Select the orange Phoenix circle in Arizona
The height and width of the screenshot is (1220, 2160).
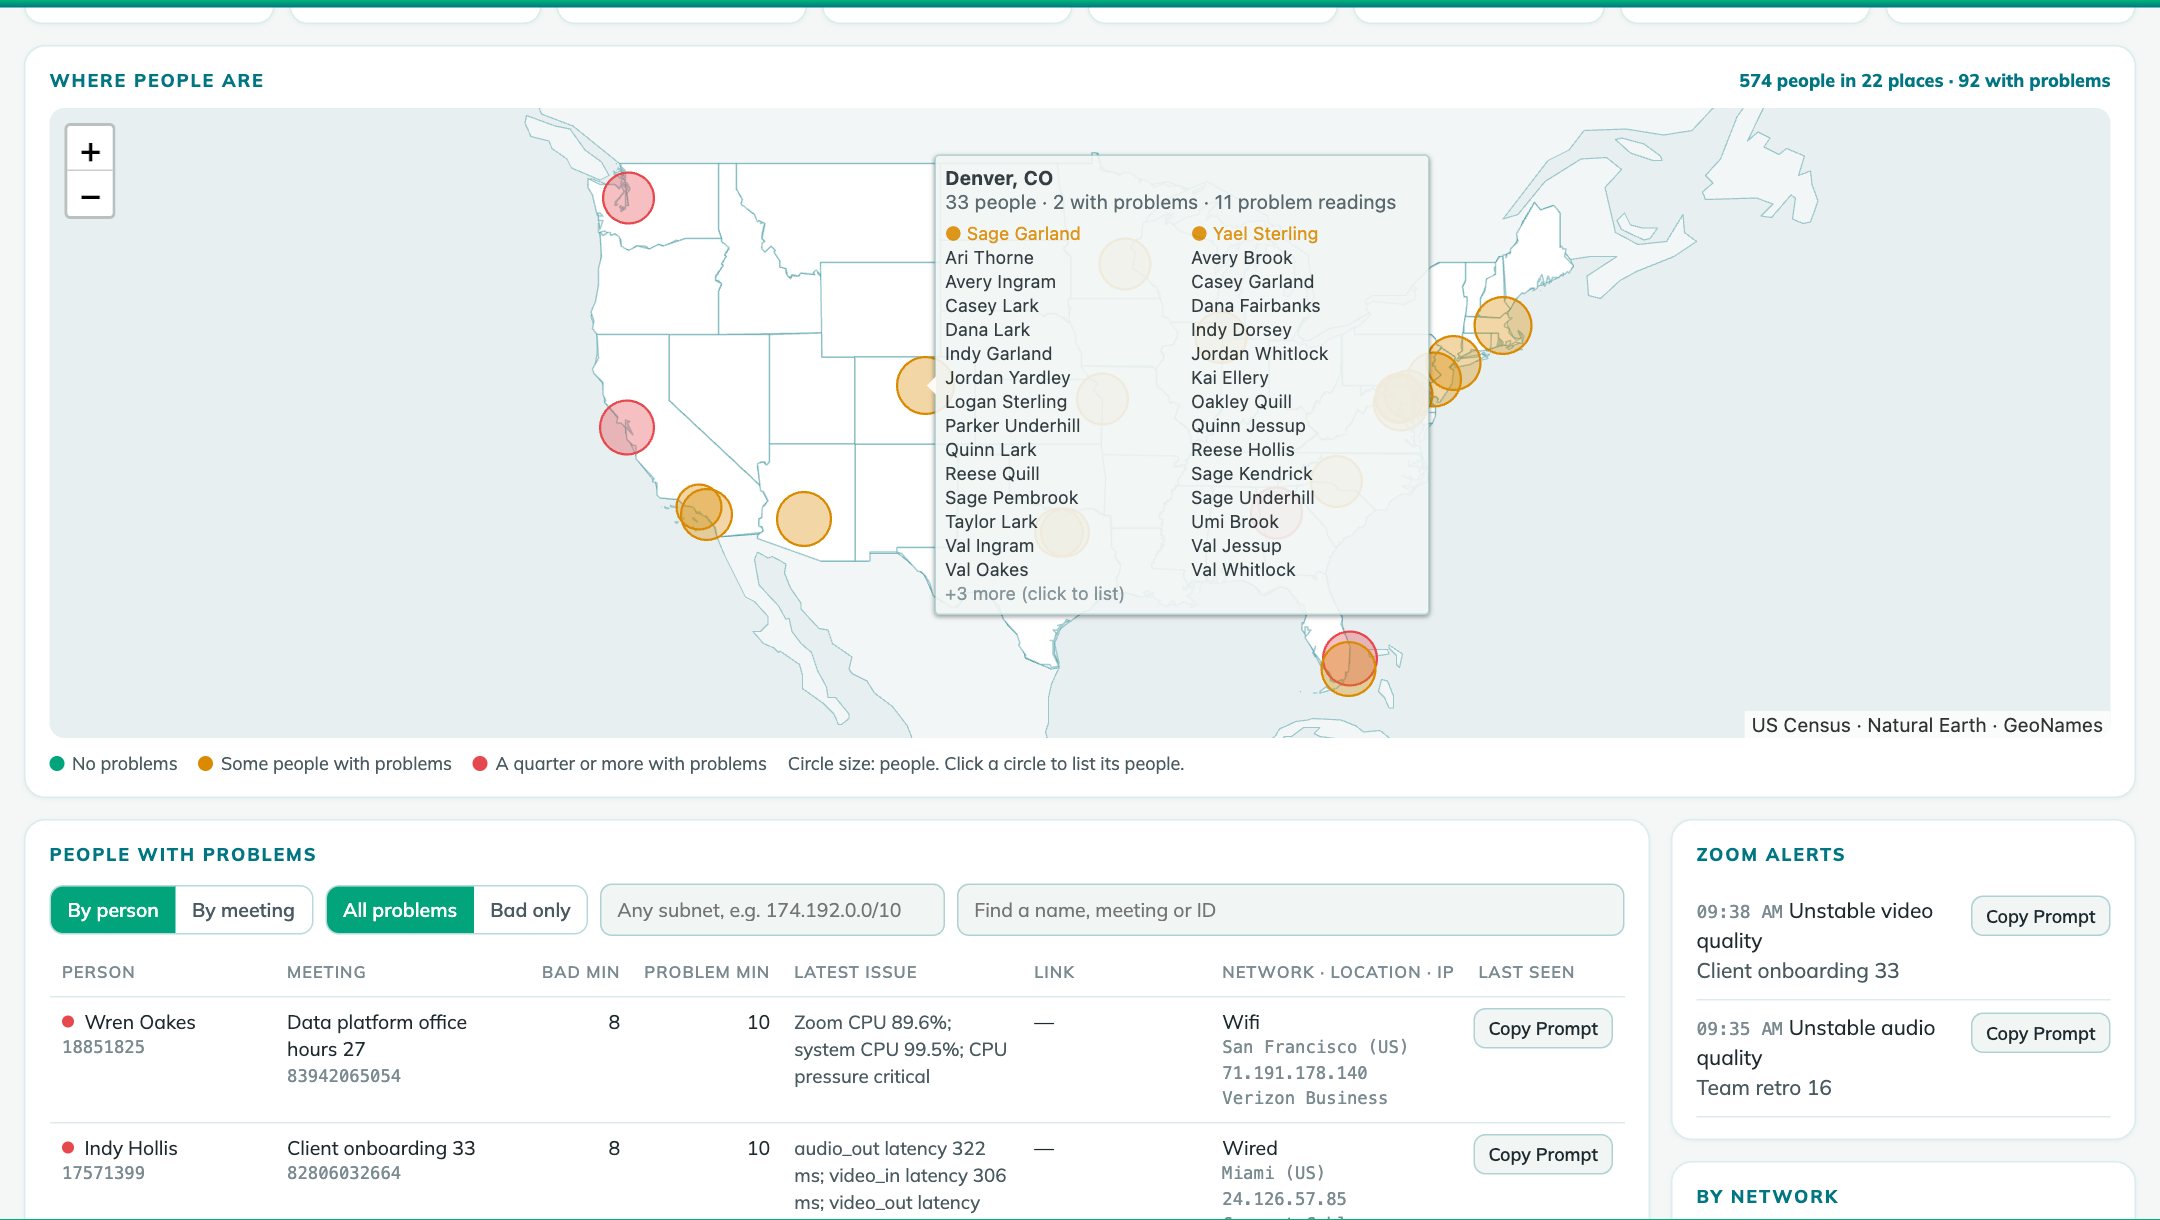[x=803, y=519]
